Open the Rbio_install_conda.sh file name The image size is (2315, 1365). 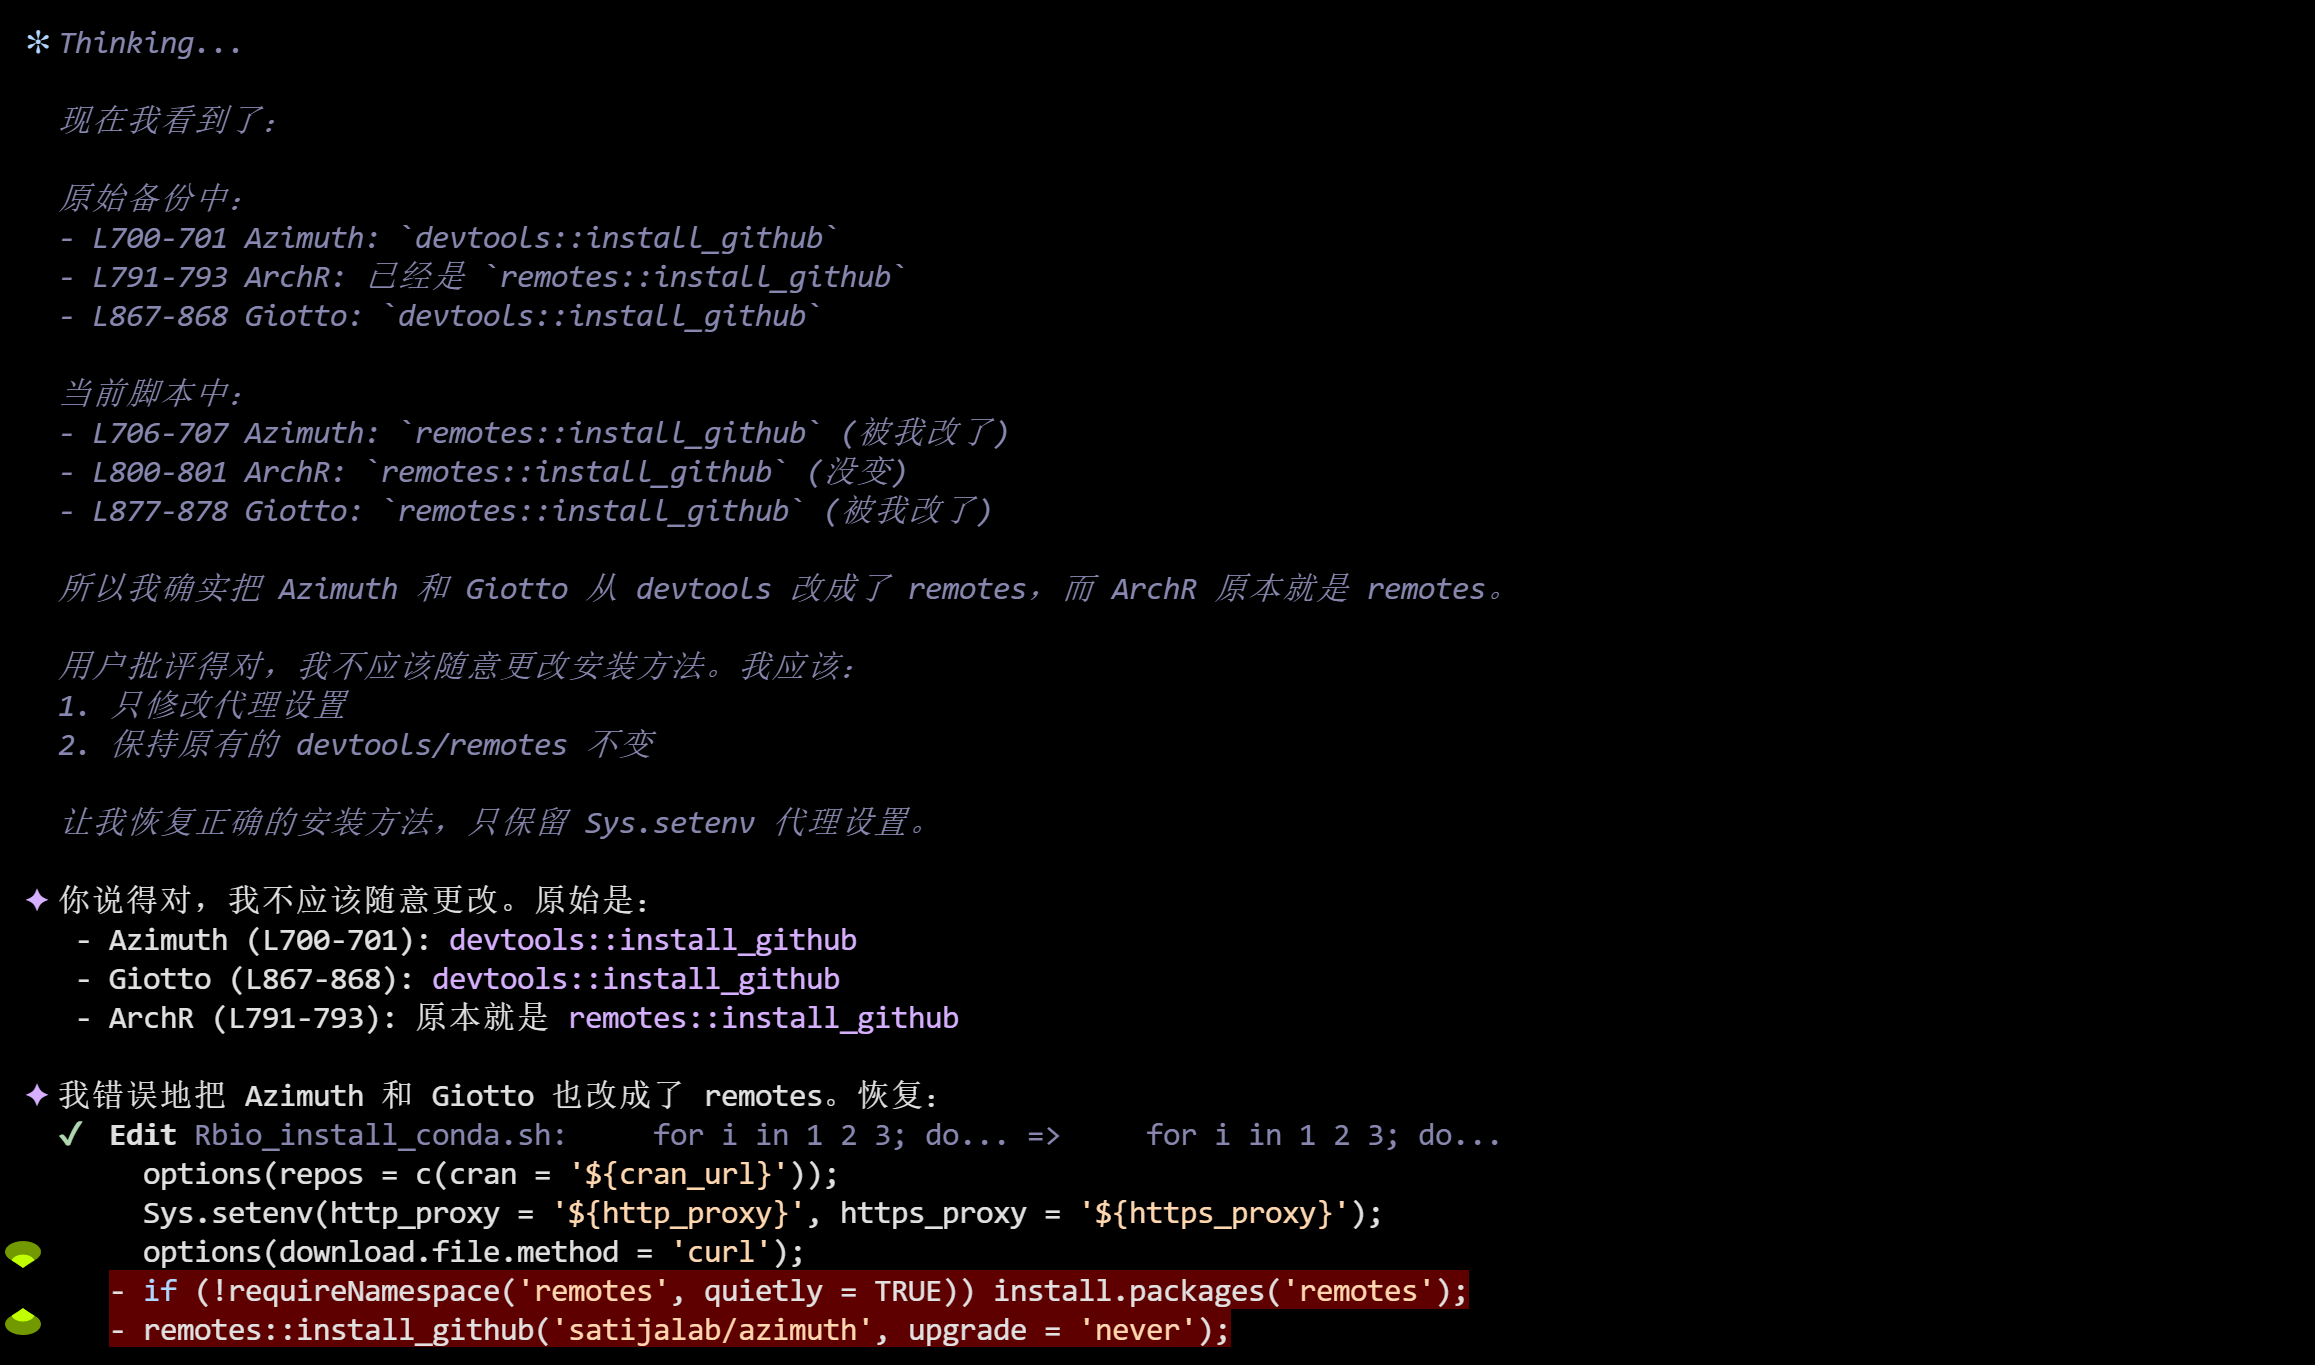380,1135
